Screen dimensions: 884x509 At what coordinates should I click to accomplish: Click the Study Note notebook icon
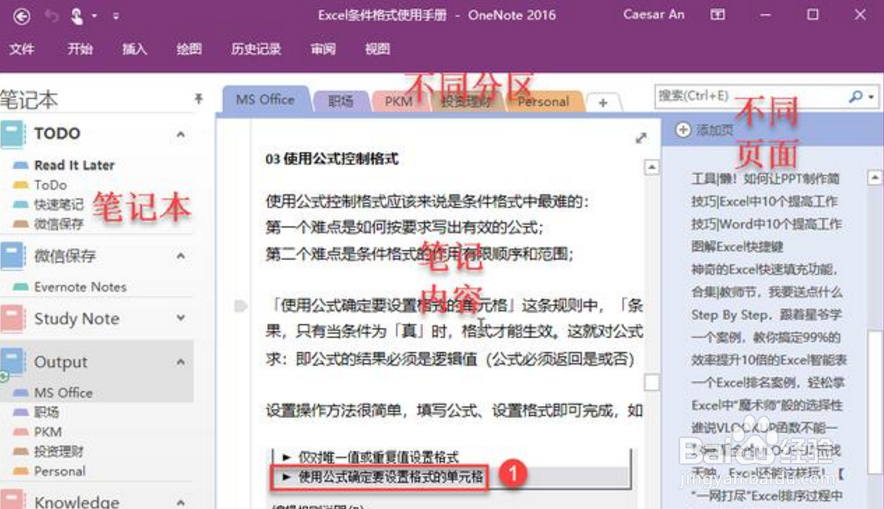pyautogui.click(x=12, y=318)
